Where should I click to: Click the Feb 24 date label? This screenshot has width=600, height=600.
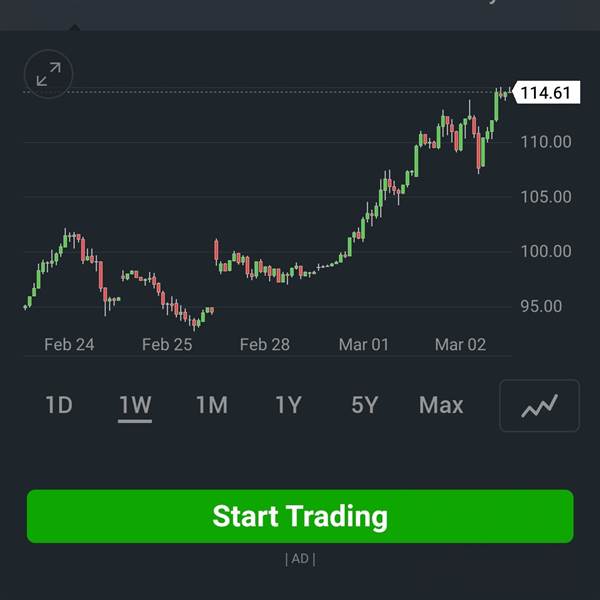pyautogui.click(x=69, y=344)
